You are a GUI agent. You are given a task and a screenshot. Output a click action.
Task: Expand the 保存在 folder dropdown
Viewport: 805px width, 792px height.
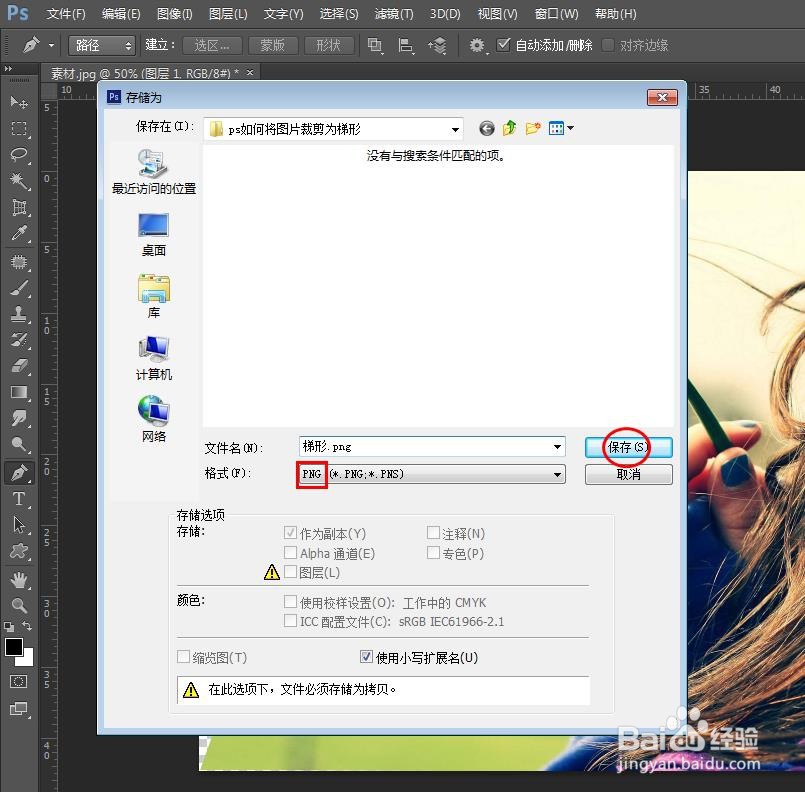455,129
